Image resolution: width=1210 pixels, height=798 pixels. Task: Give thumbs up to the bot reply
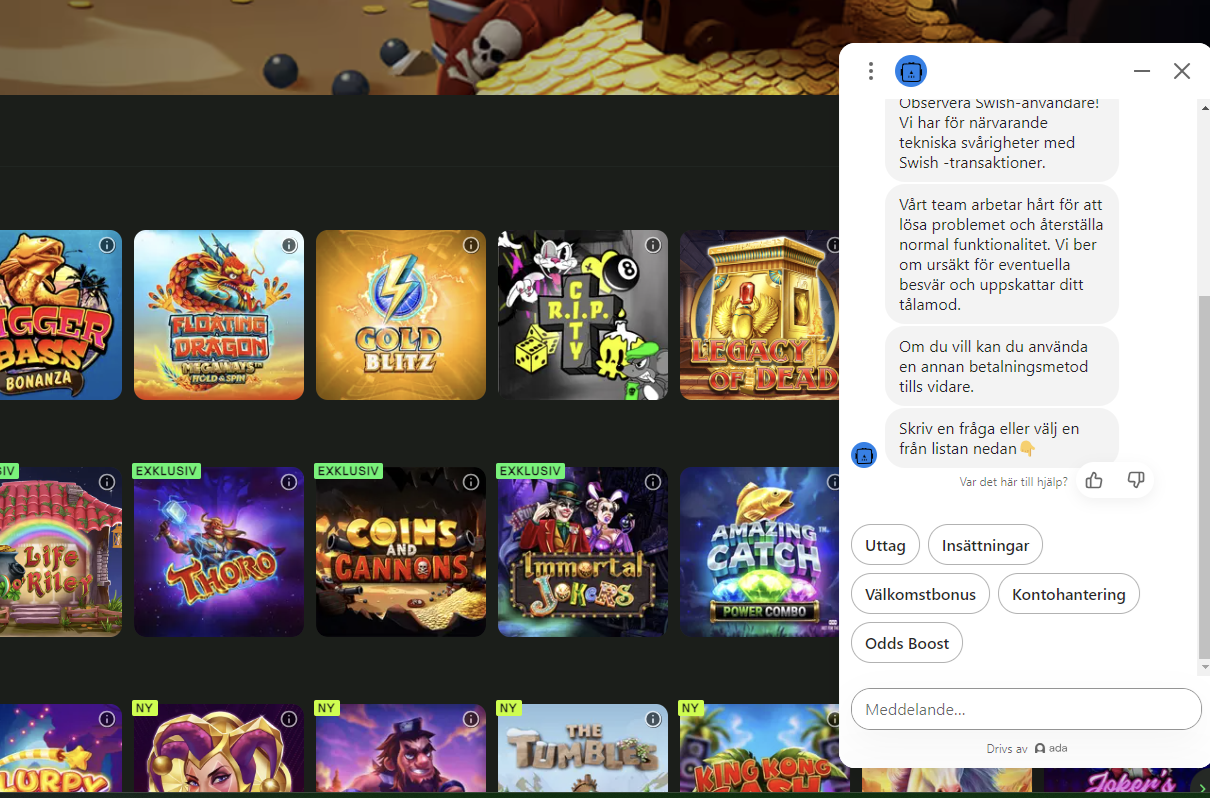1094,481
